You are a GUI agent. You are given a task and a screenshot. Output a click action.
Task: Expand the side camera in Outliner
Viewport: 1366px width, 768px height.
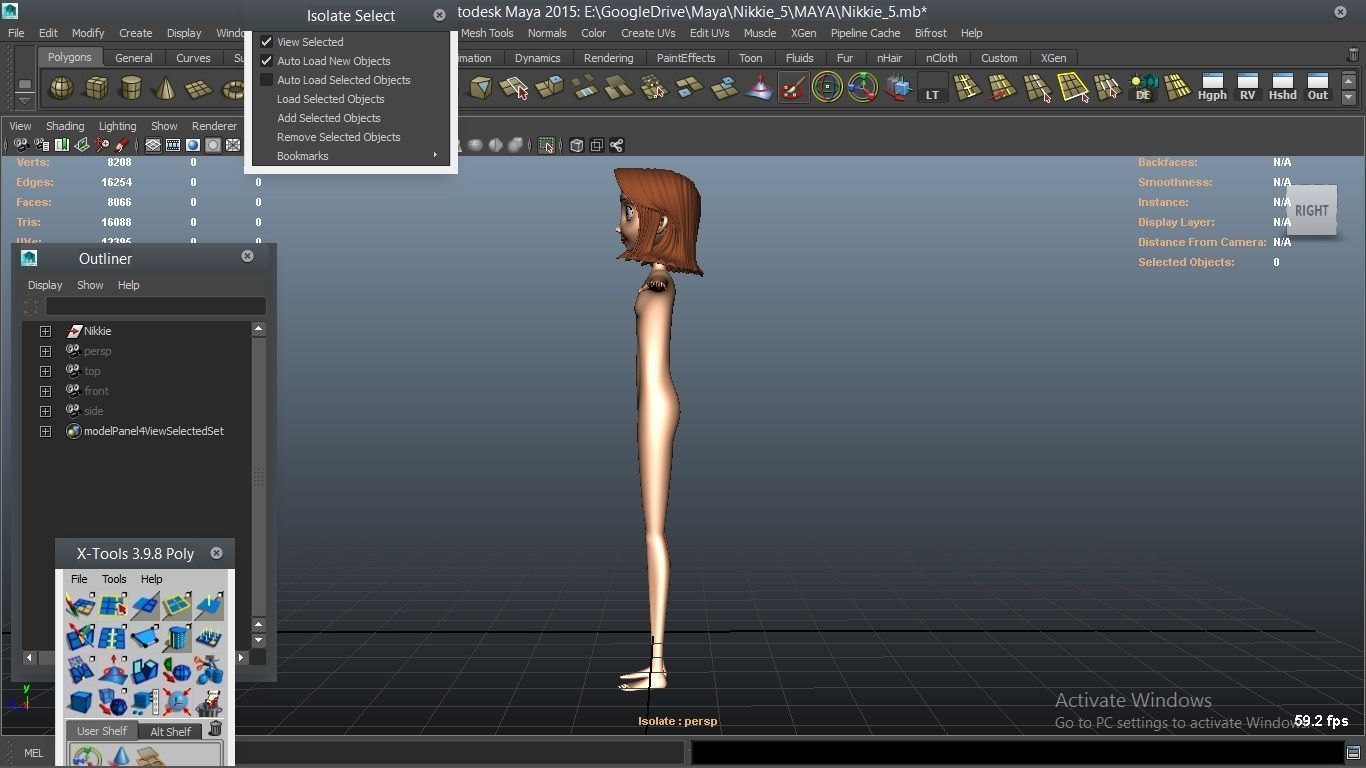[x=45, y=411]
